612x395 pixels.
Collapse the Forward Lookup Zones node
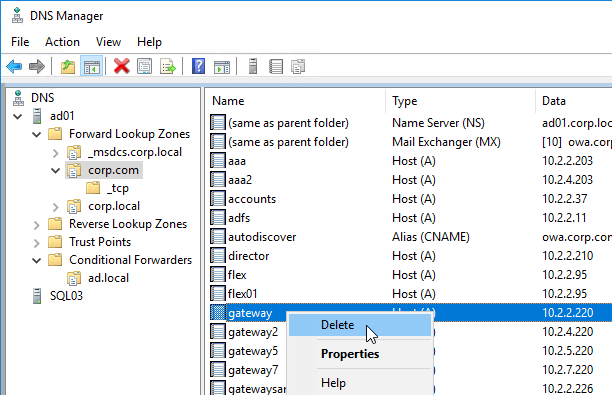pos(37,135)
